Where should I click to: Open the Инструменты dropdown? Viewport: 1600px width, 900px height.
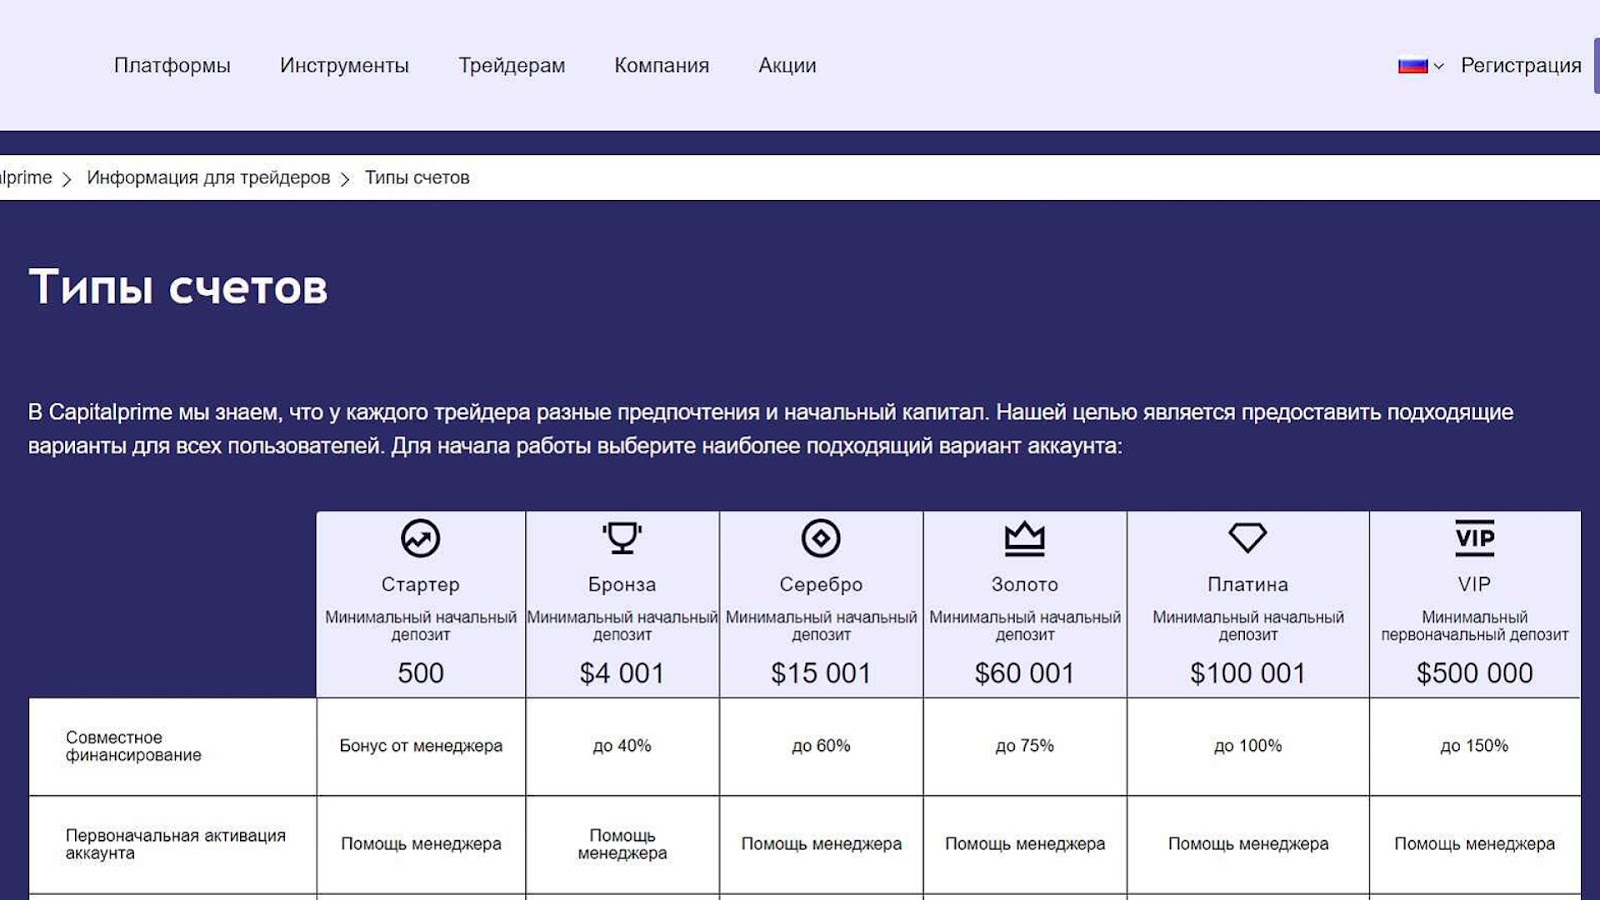click(345, 65)
